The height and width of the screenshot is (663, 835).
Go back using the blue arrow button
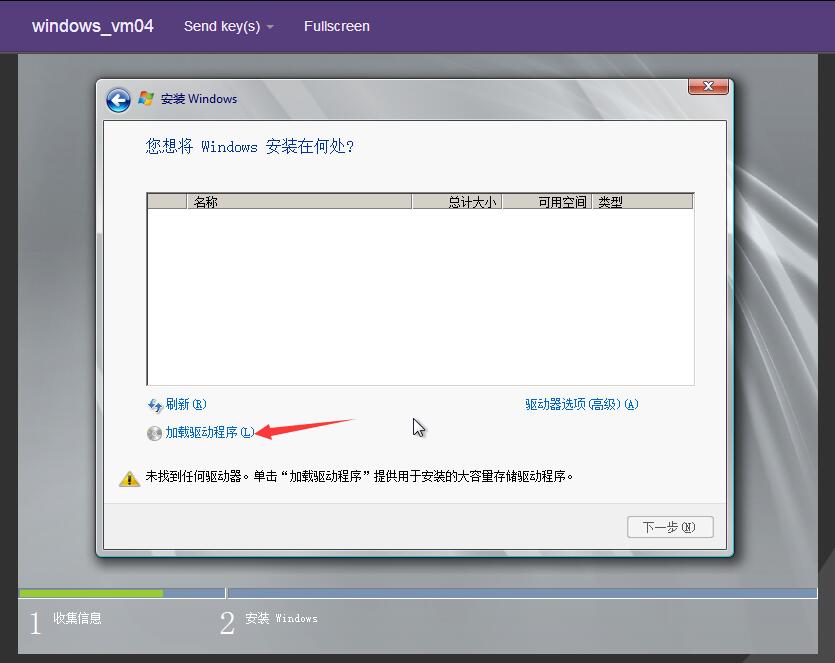pyautogui.click(x=118, y=100)
